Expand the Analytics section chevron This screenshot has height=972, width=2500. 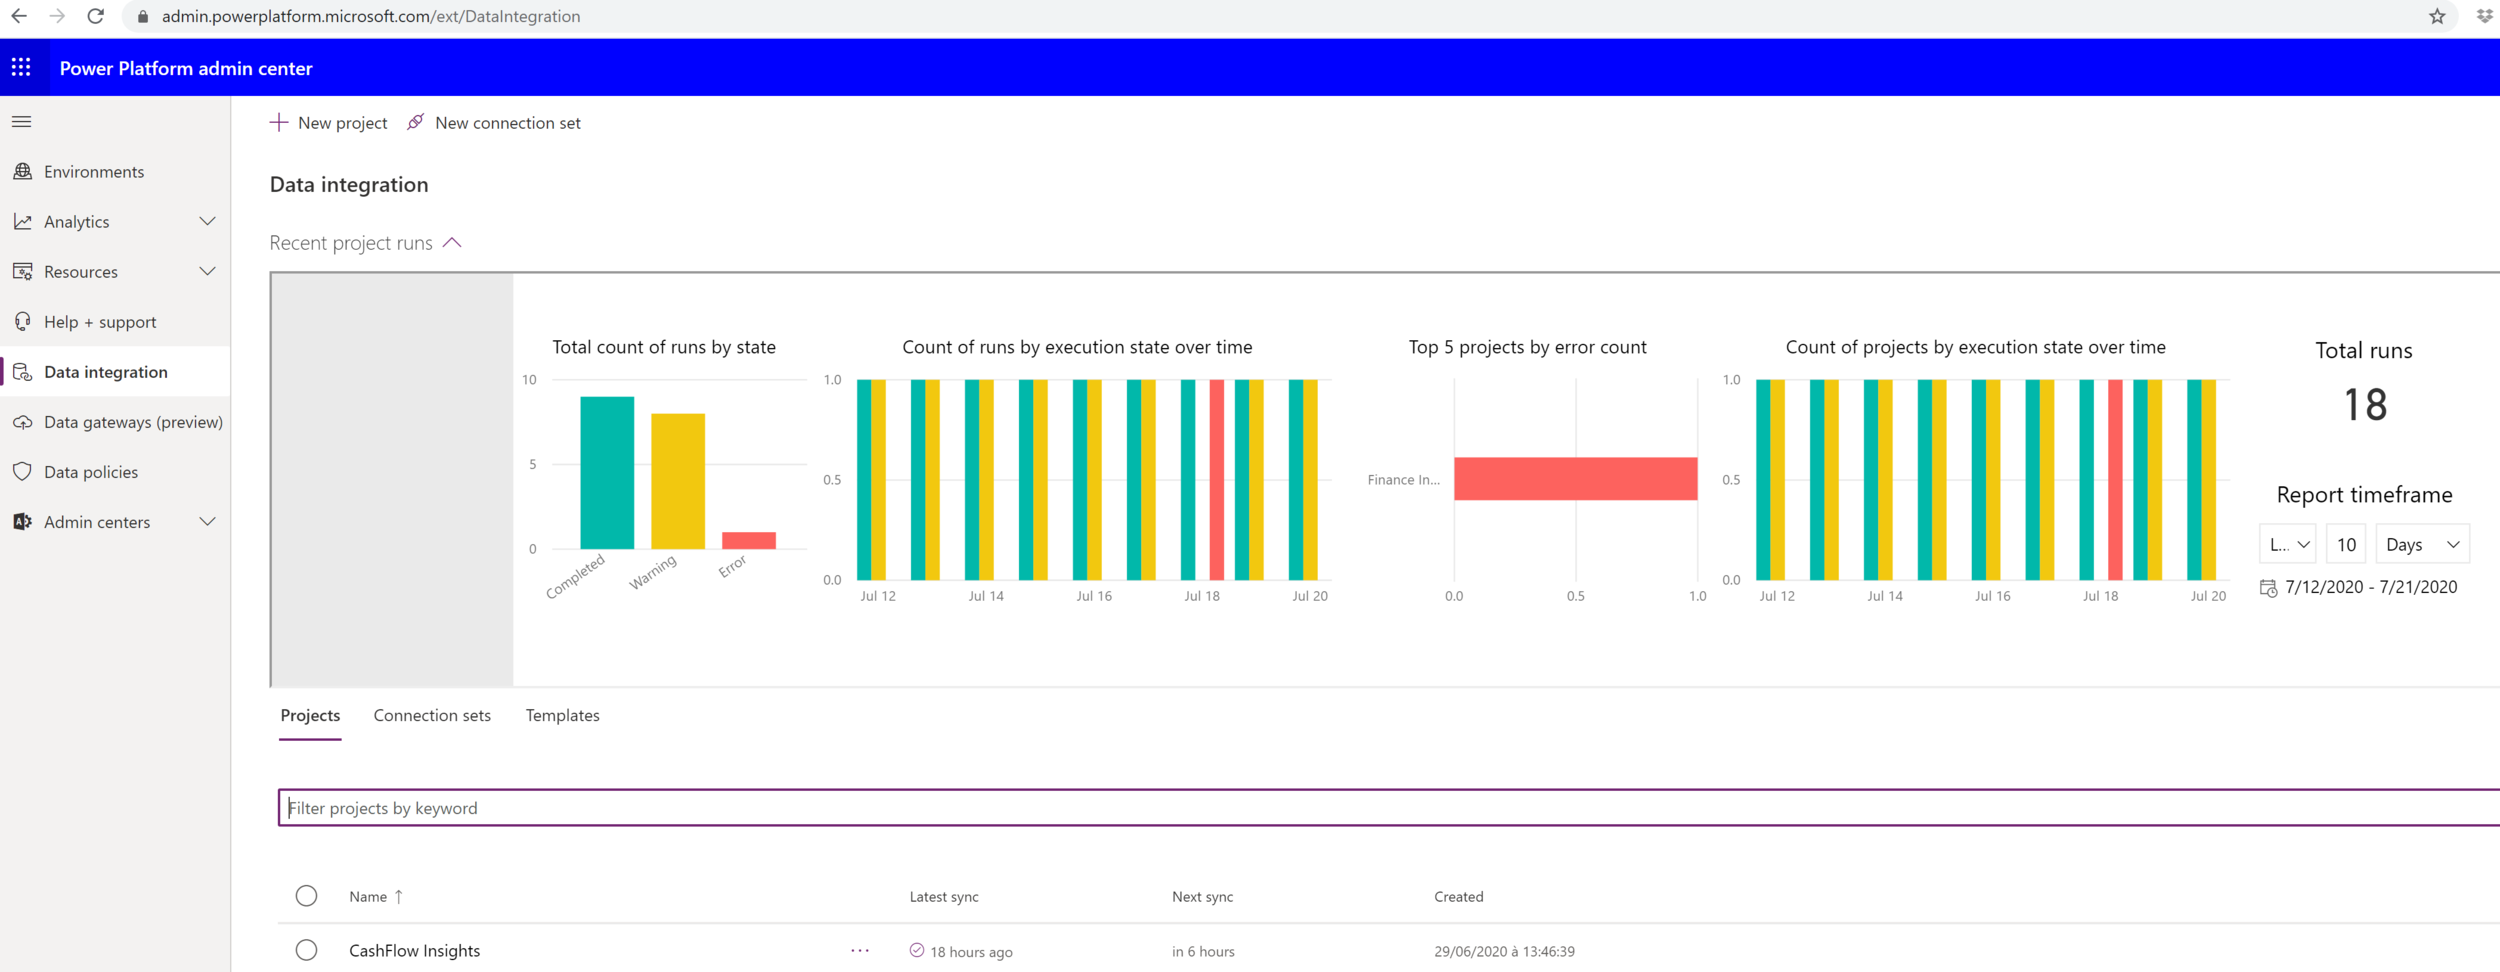207,222
